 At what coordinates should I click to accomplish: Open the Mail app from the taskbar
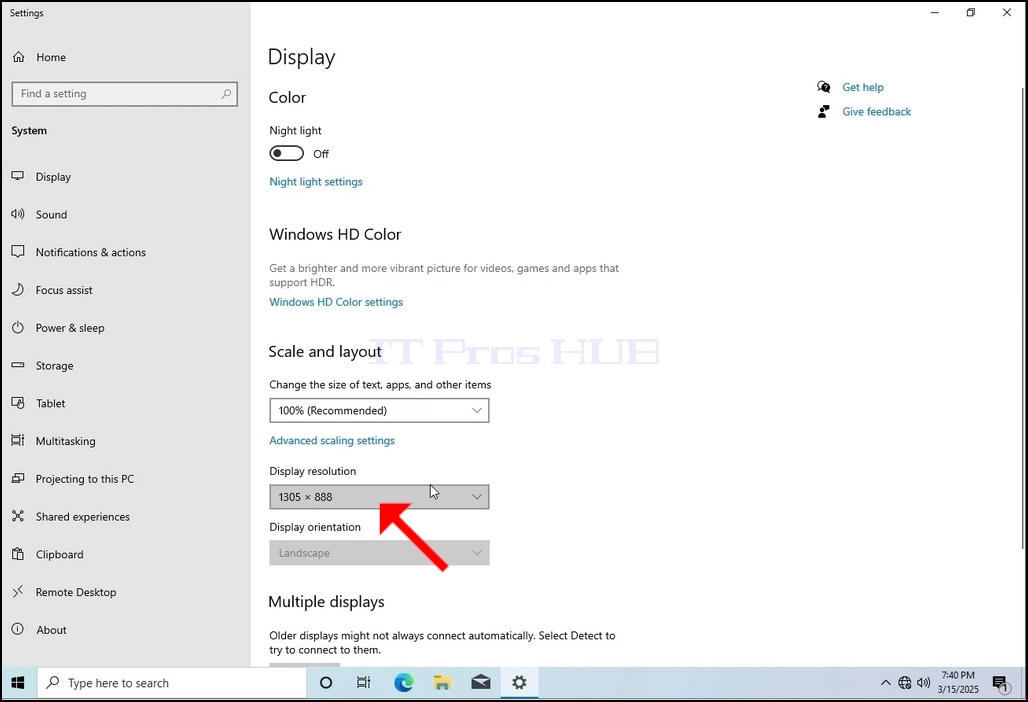coord(481,683)
